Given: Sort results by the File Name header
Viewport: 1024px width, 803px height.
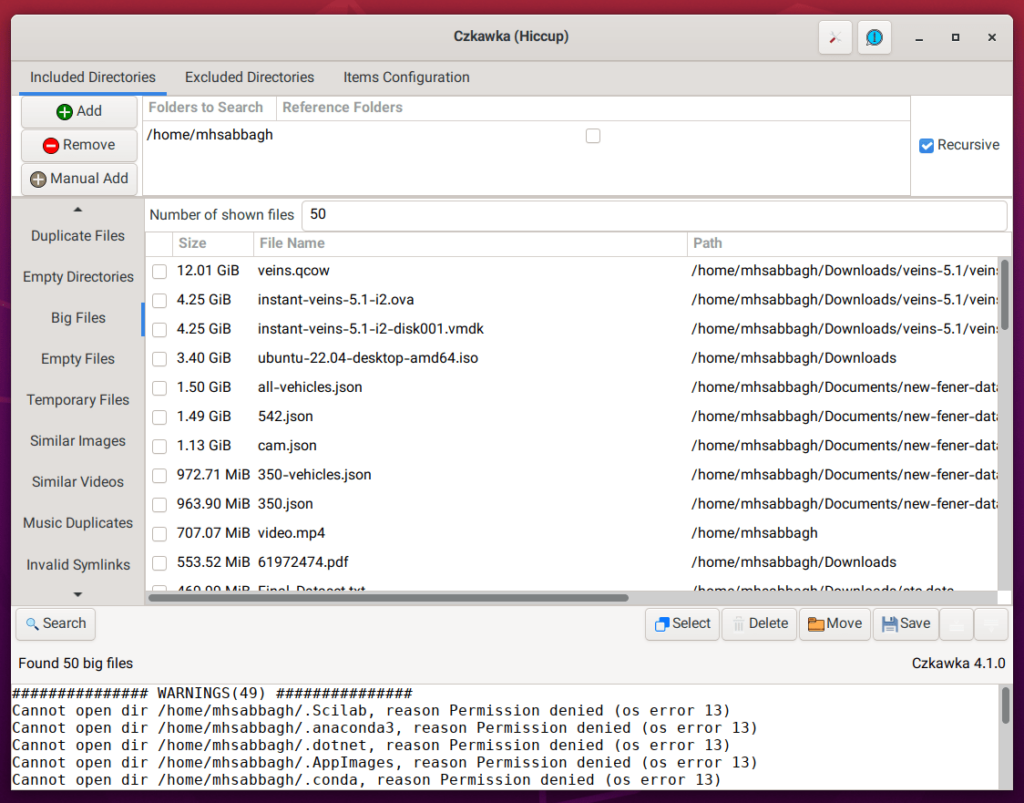Looking at the screenshot, I should (470, 244).
